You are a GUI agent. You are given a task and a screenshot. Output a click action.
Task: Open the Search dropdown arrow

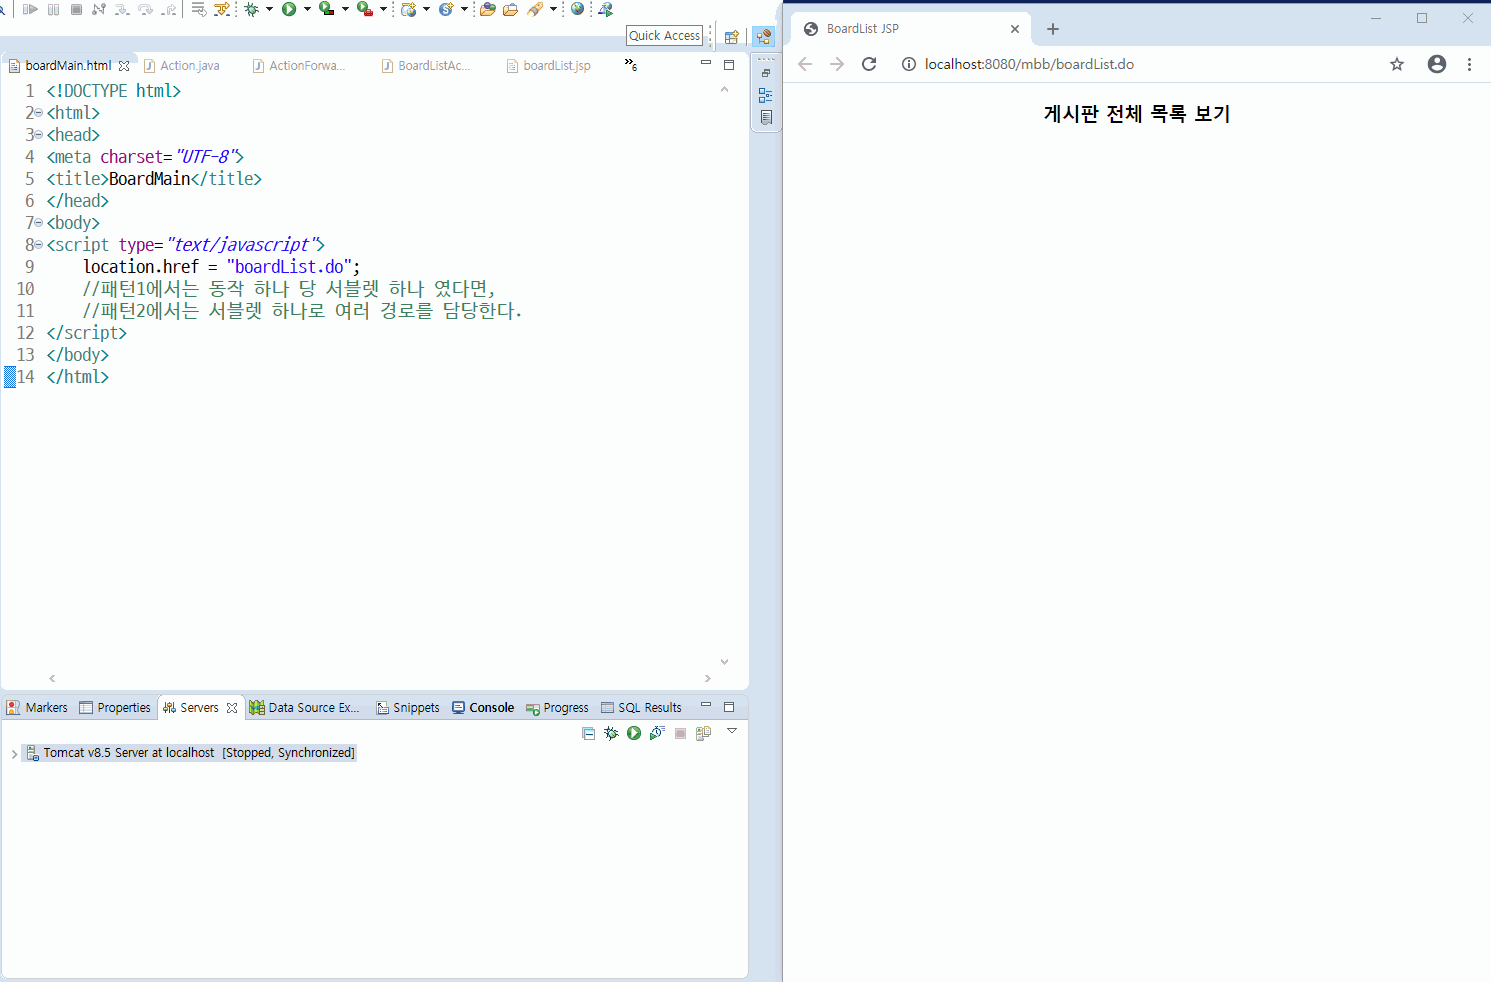pos(553,9)
